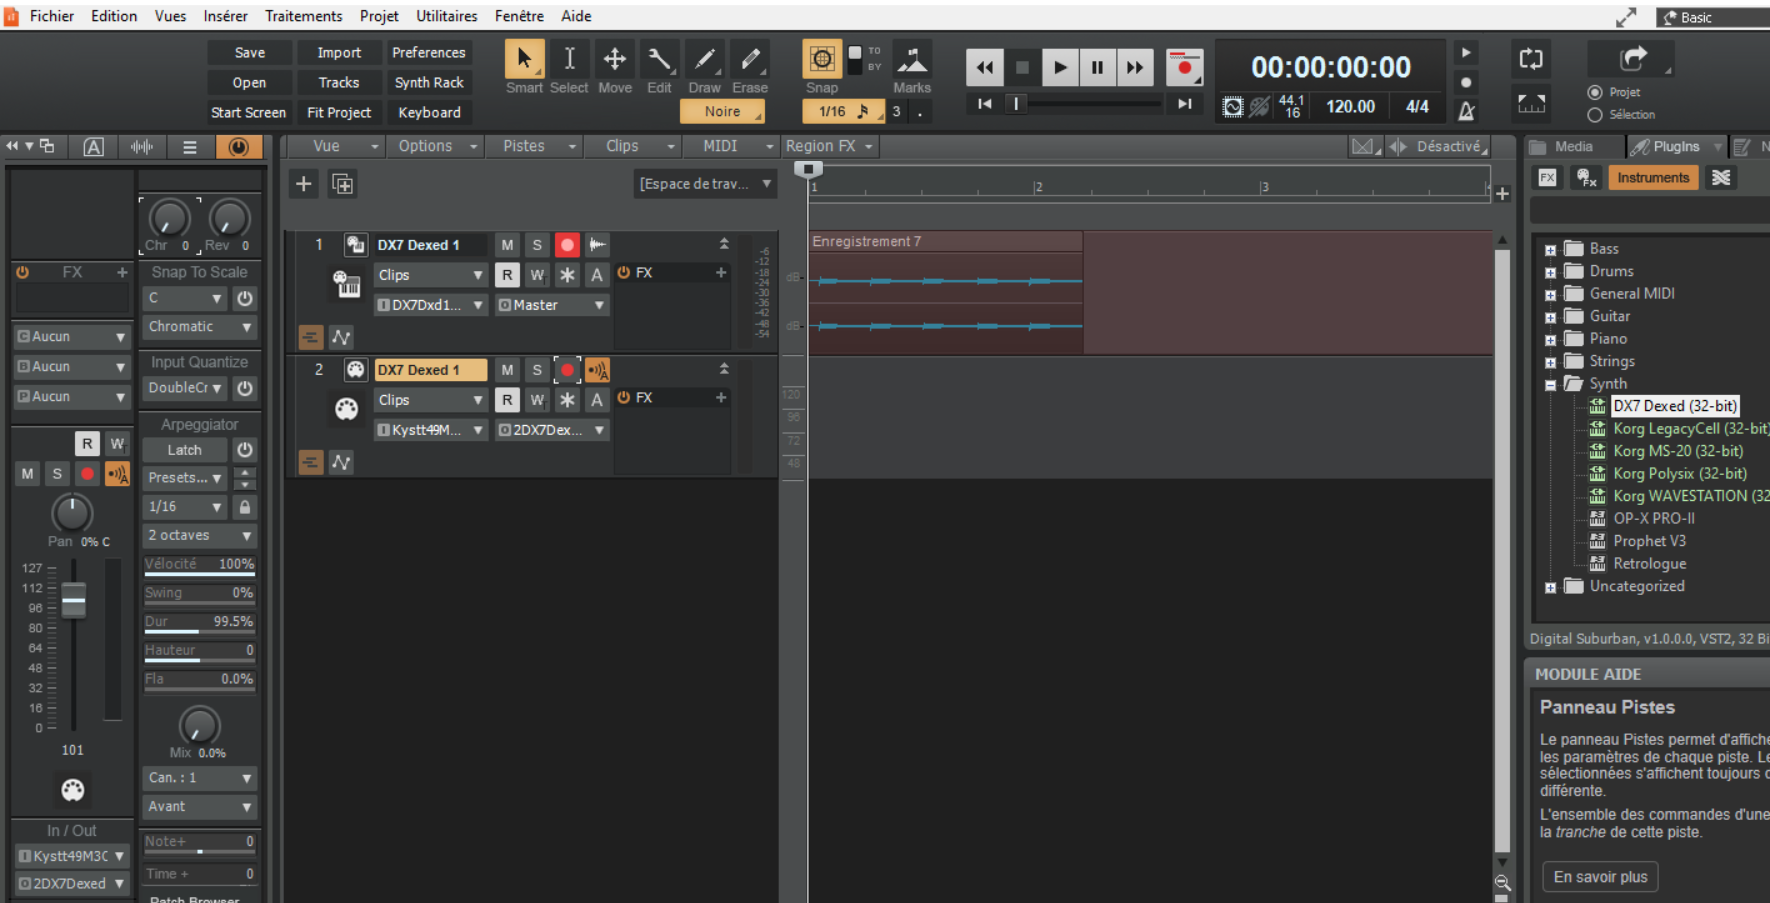This screenshot has width=1770, height=903.
Task: Select the Sélection export radio option
Action: tap(1595, 115)
